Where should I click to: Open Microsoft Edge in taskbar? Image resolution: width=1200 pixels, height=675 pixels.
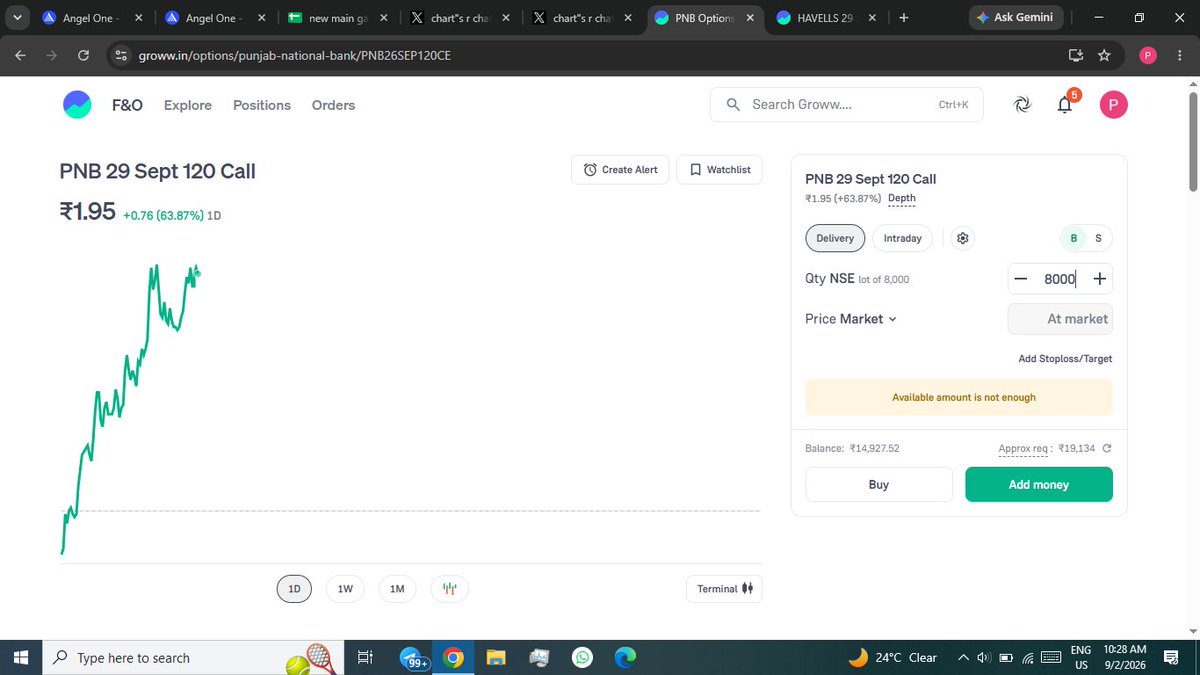coord(625,658)
